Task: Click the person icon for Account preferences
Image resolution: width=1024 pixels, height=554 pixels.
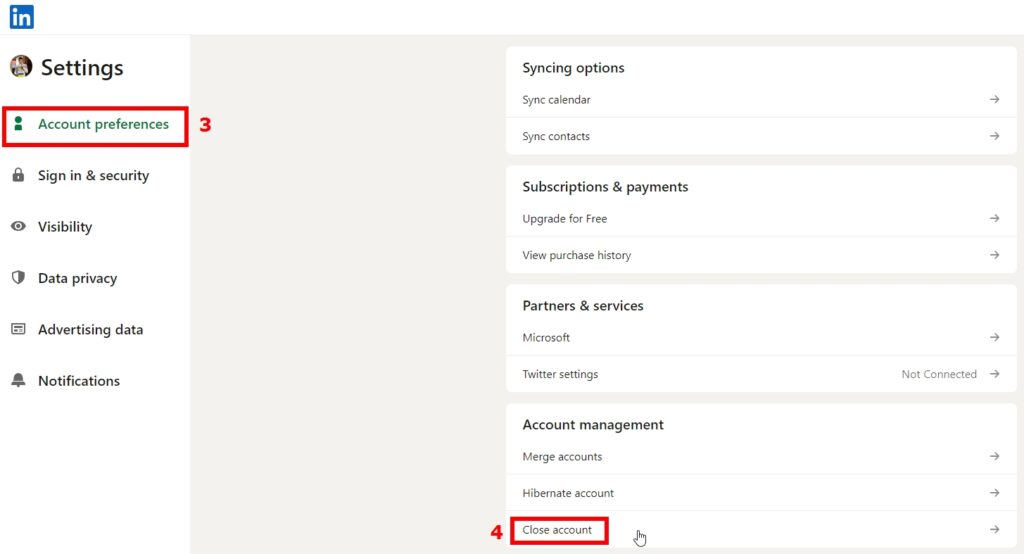Action: [x=18, y=123]
